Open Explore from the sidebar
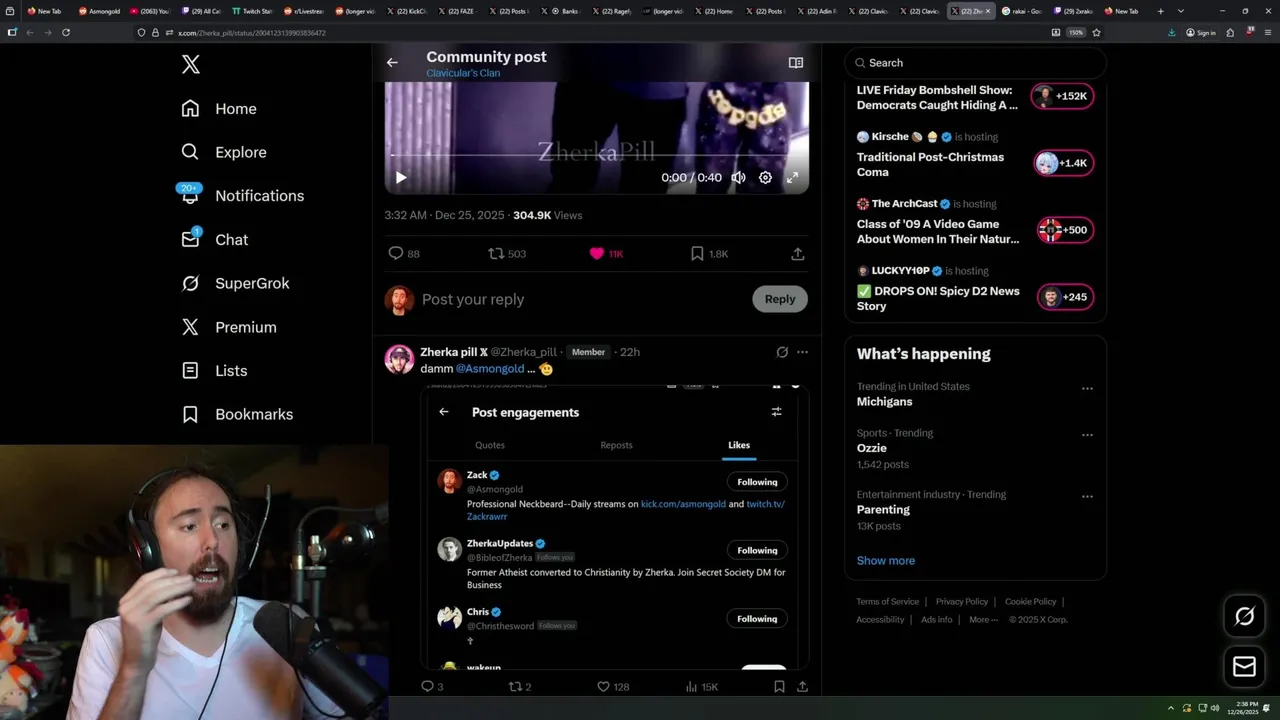Screen dimensions: 1280x720 coord(224,152)
